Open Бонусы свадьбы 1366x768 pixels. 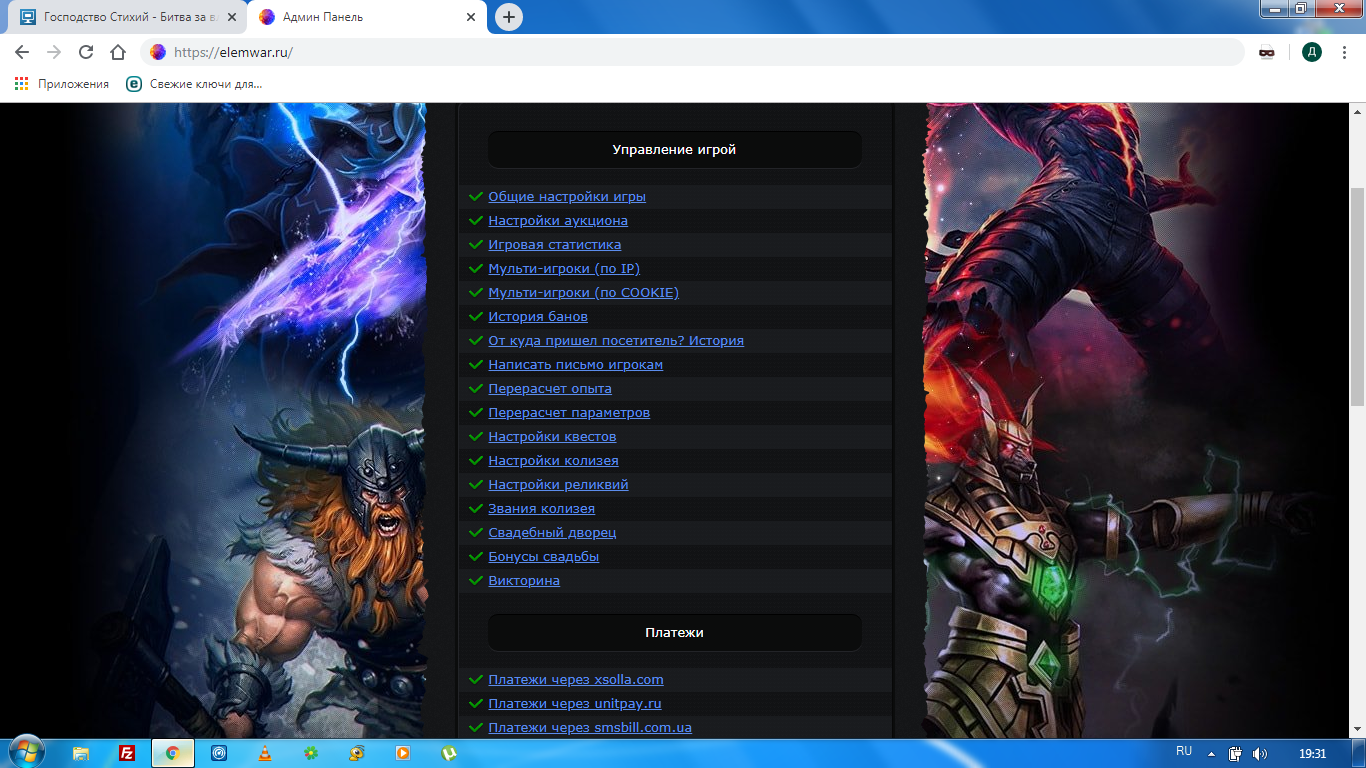tap(544, 557)
